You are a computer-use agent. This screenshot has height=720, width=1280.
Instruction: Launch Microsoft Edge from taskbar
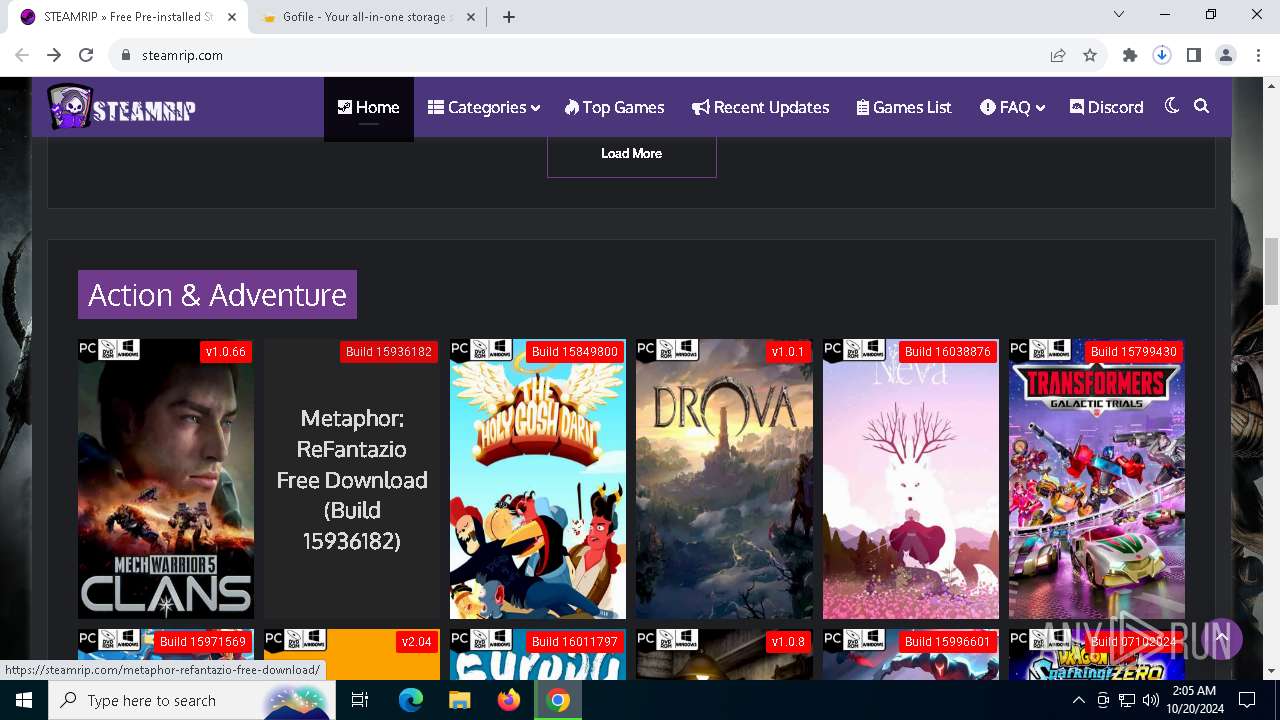[411, 700]
